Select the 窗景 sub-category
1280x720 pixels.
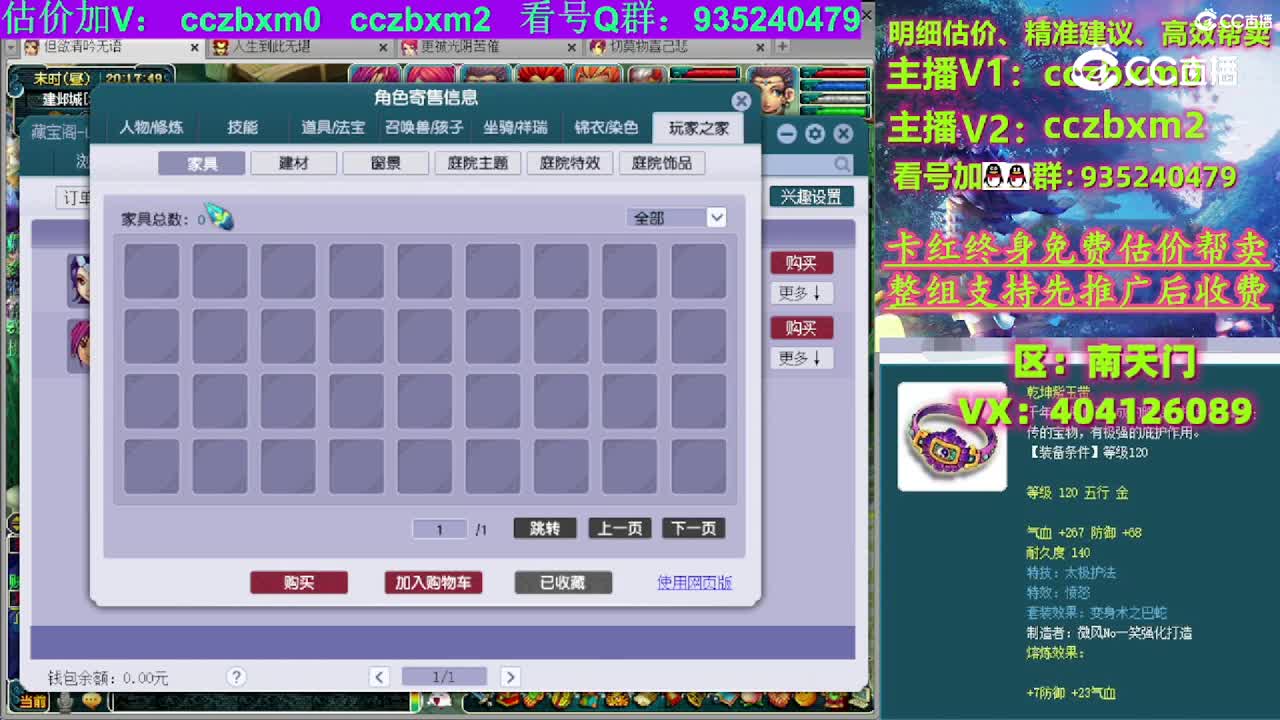click(386, 163)
